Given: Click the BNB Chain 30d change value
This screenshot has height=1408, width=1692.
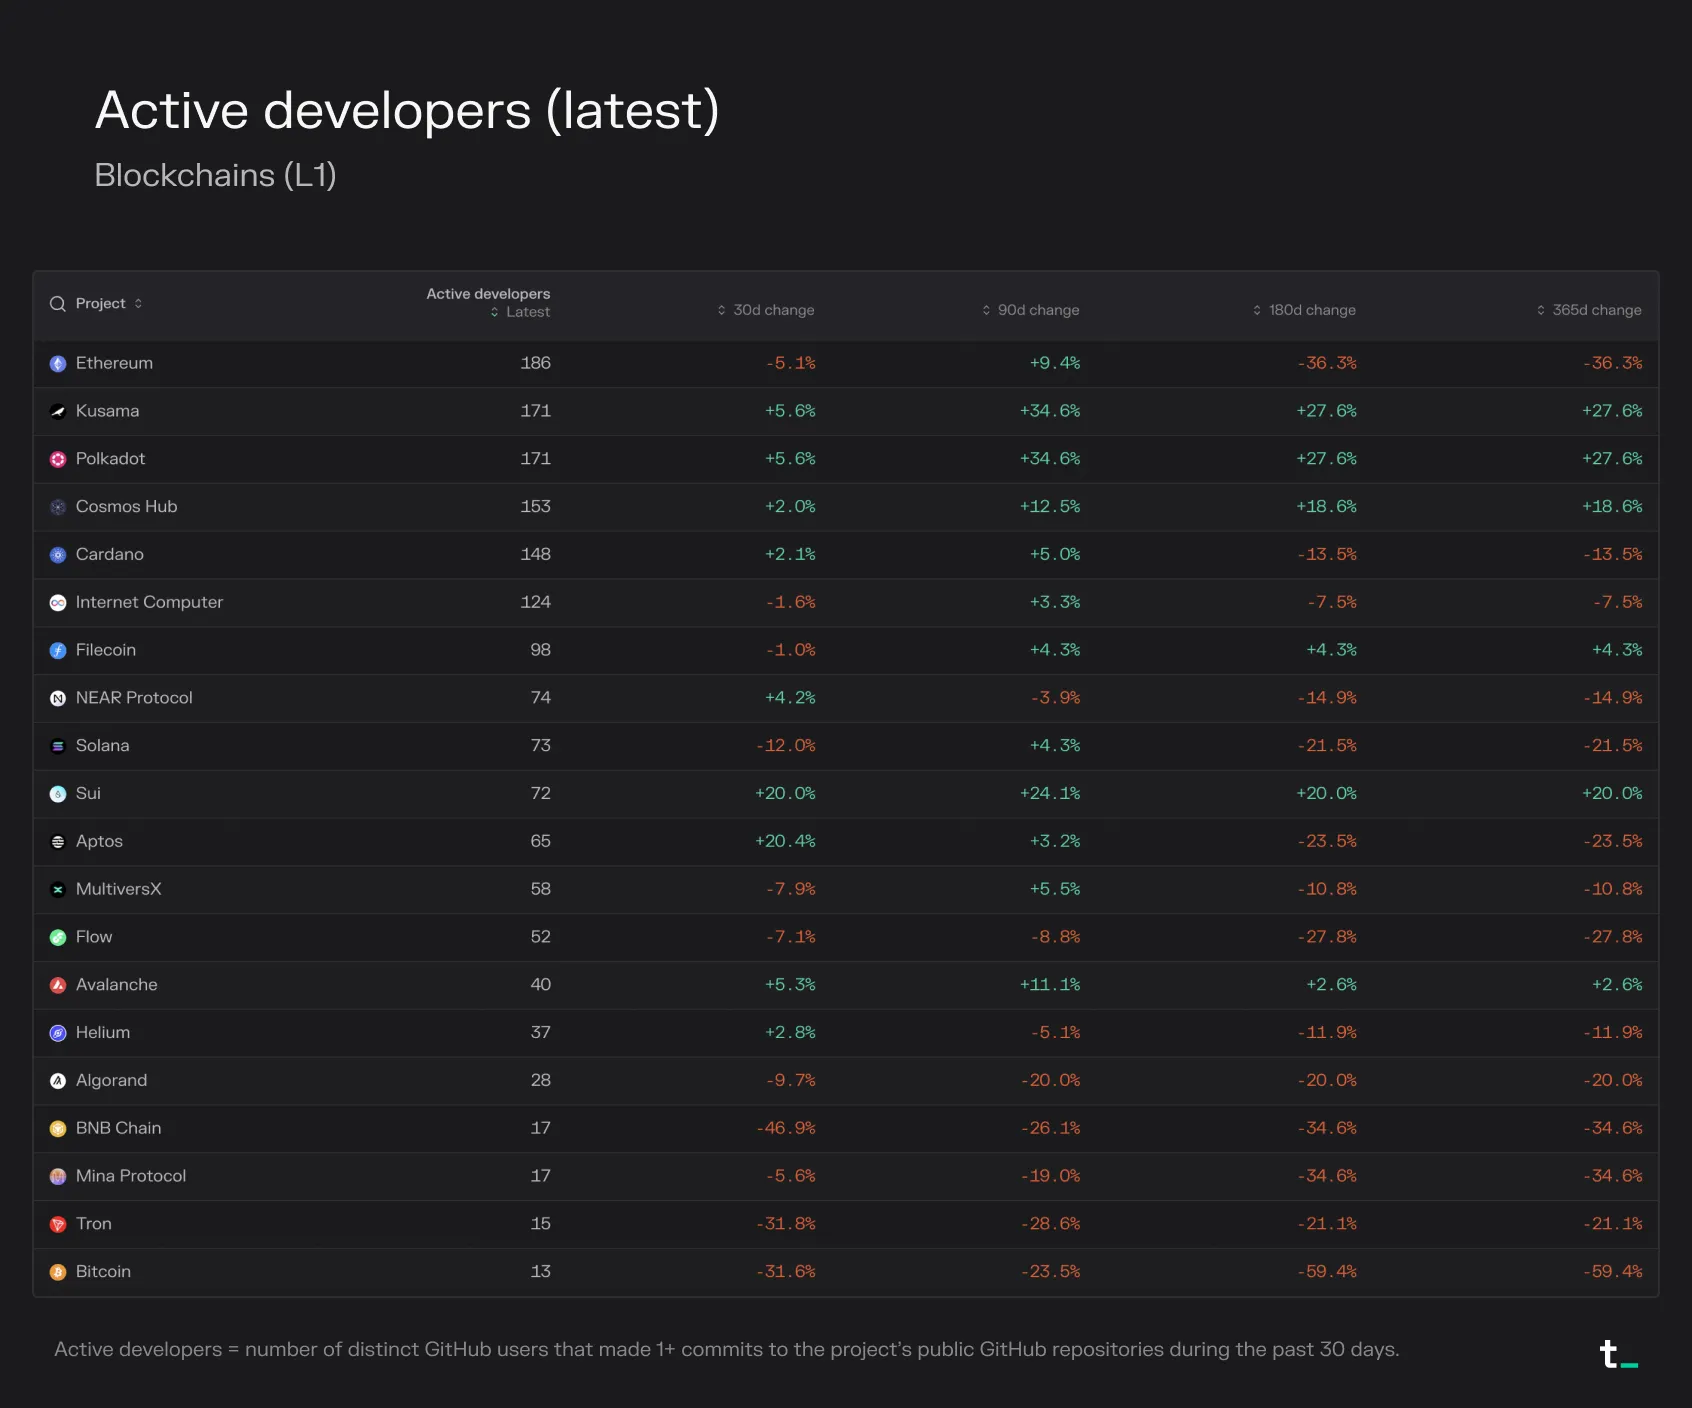Looking at the screenshot, I should click(786, 1128).
